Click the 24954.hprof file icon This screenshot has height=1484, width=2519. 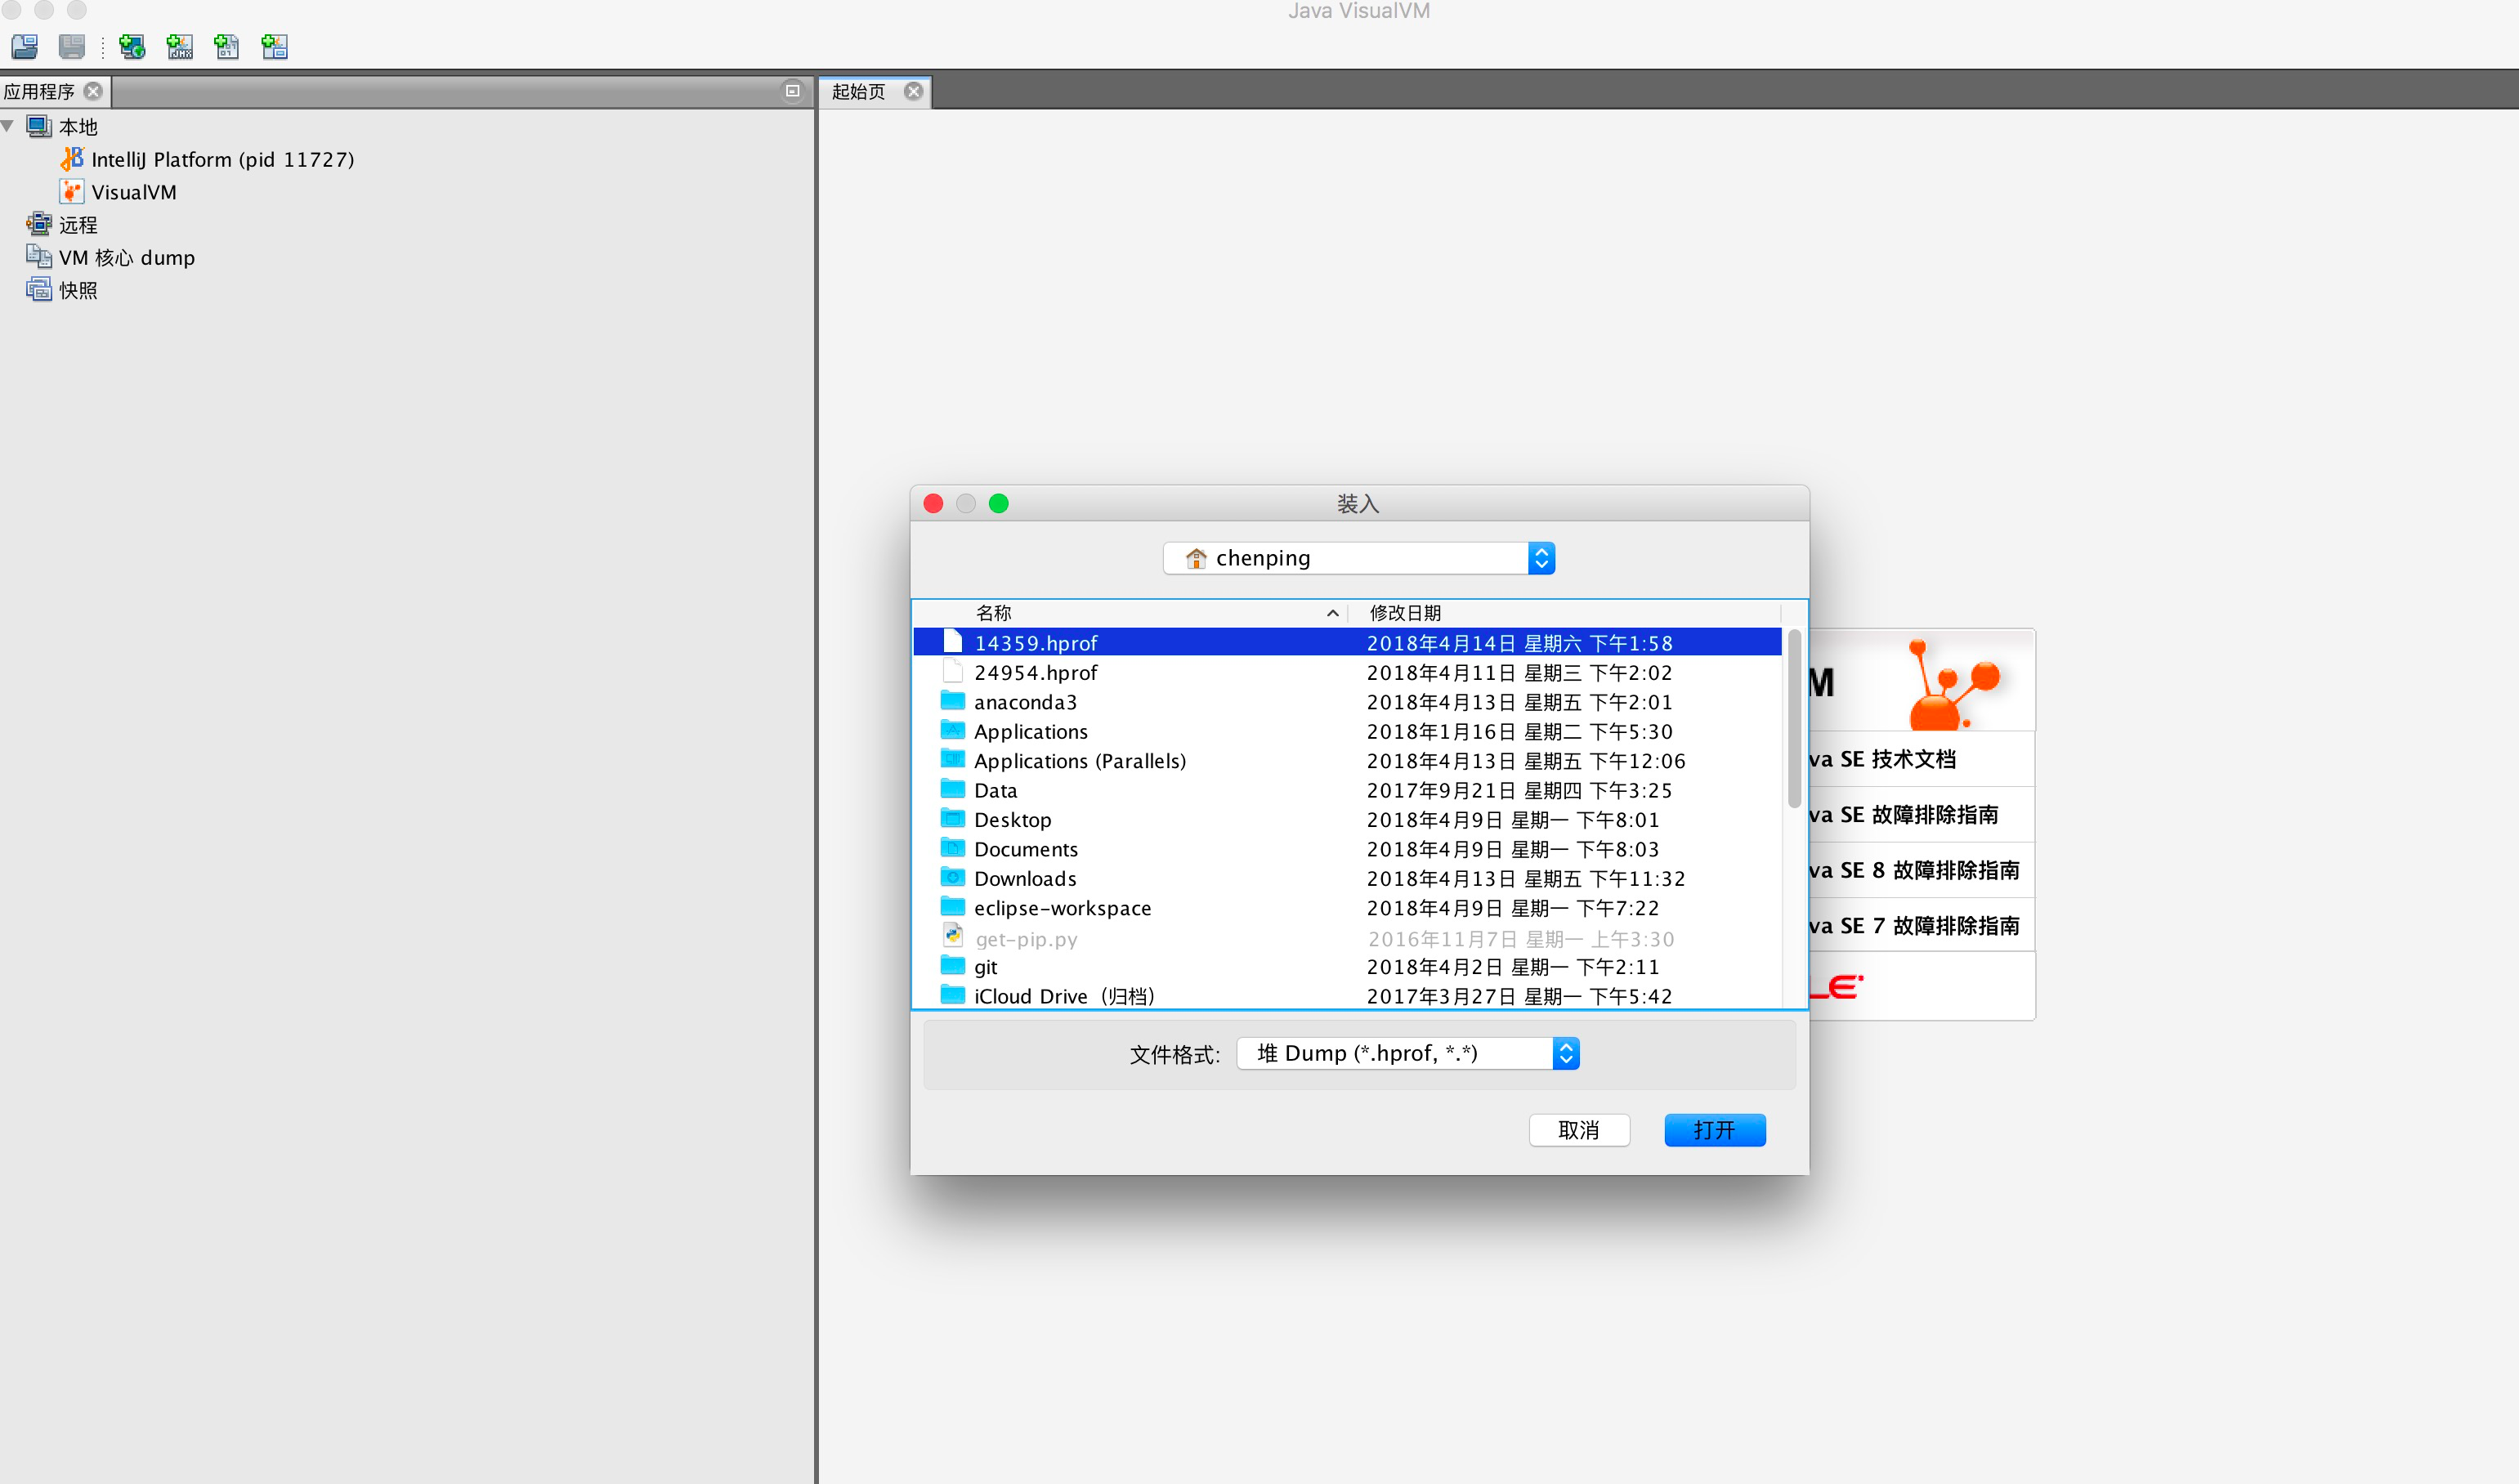953,671
